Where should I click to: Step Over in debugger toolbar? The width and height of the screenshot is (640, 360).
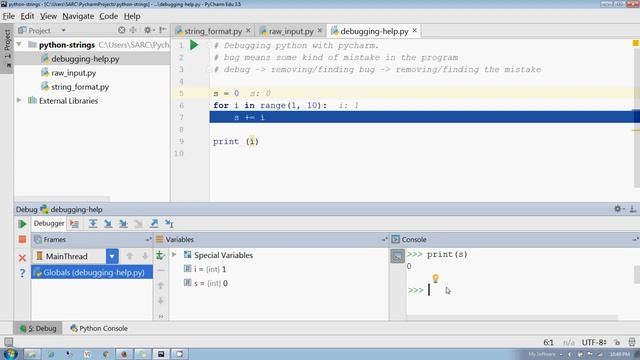point(93,224)
